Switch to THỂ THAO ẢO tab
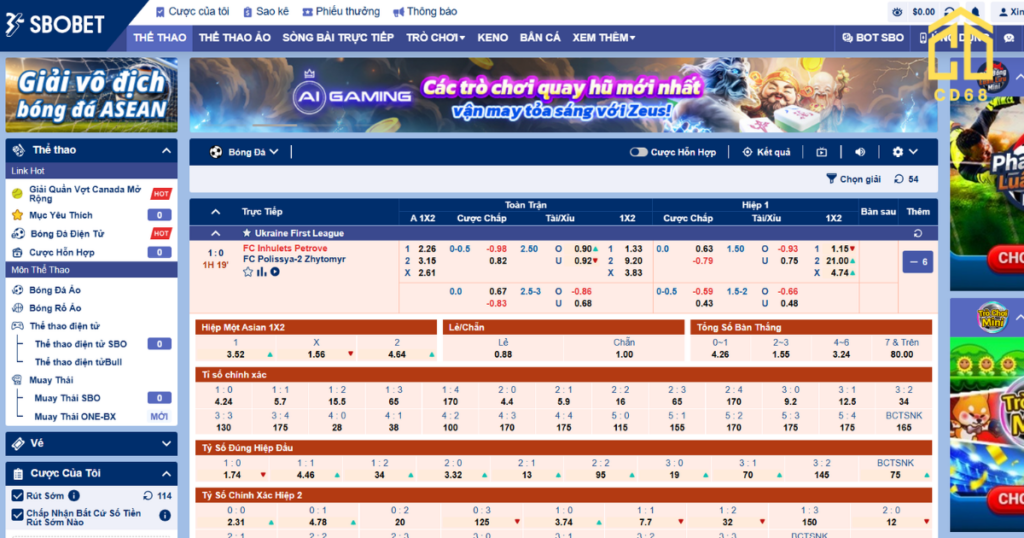 point(234,38)
